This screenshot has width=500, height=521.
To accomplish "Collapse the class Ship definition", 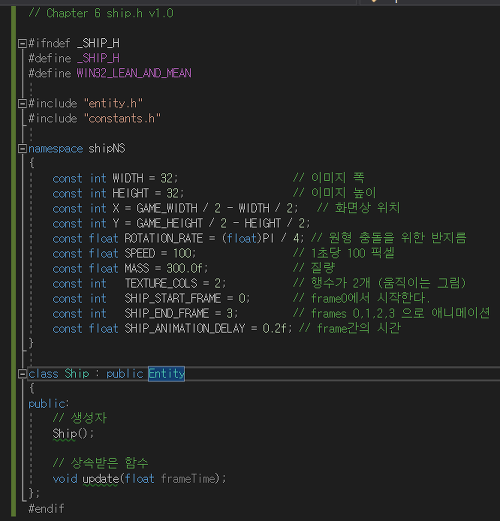I will (x=22, y=374).
